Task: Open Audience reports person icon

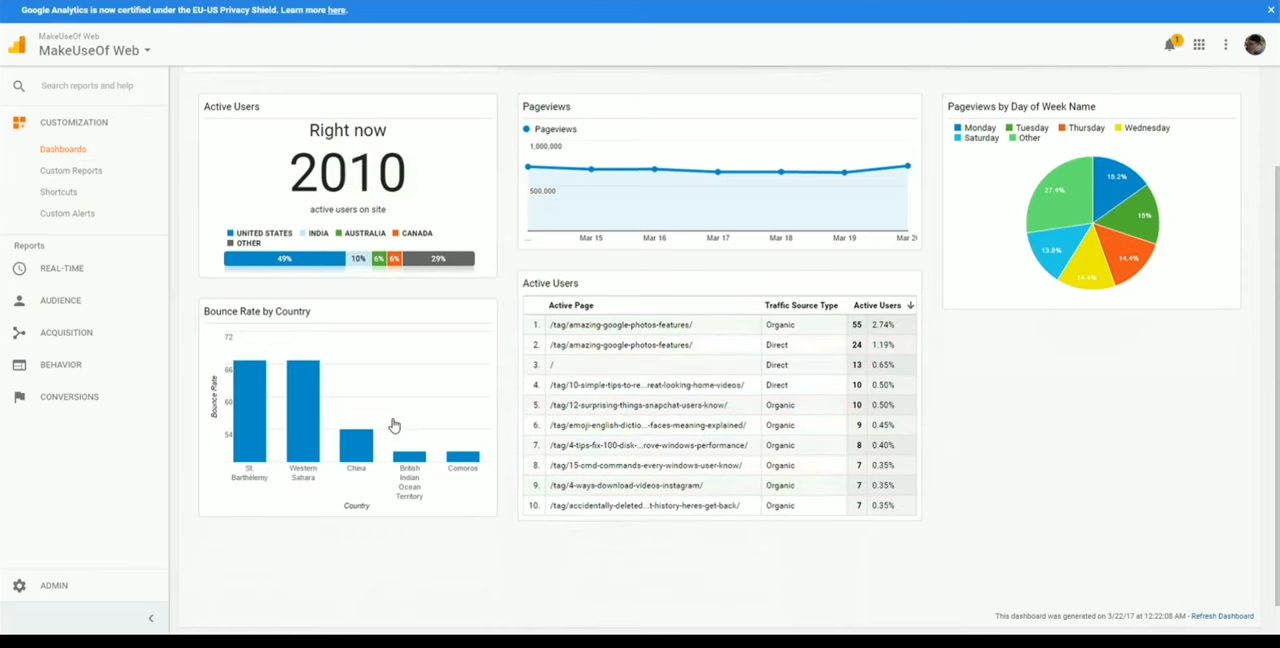Action: coord(19,300)
